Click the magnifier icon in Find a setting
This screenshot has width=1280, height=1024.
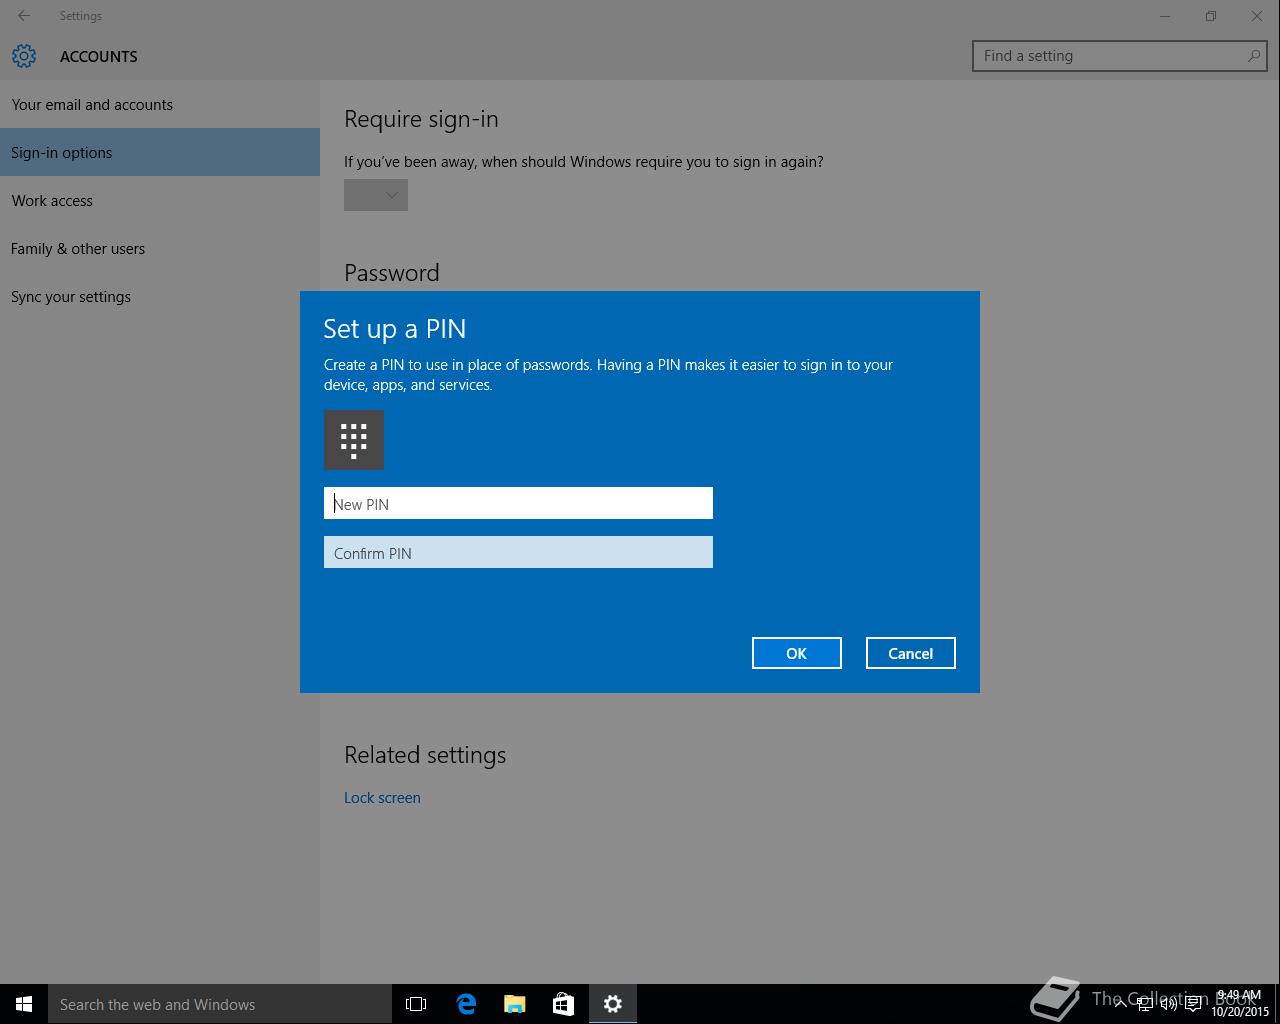click(1253, 56)
